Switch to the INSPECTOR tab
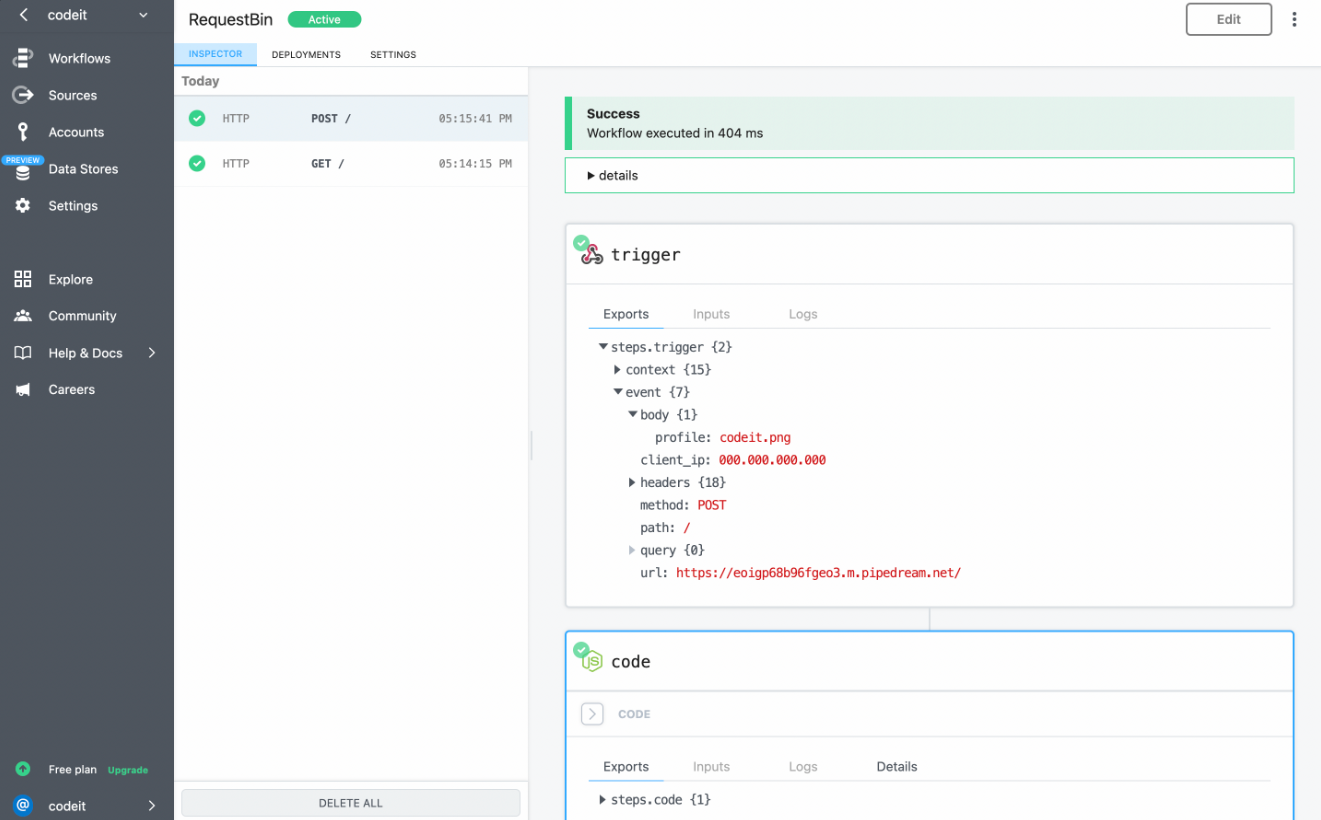 pos(216,54)
